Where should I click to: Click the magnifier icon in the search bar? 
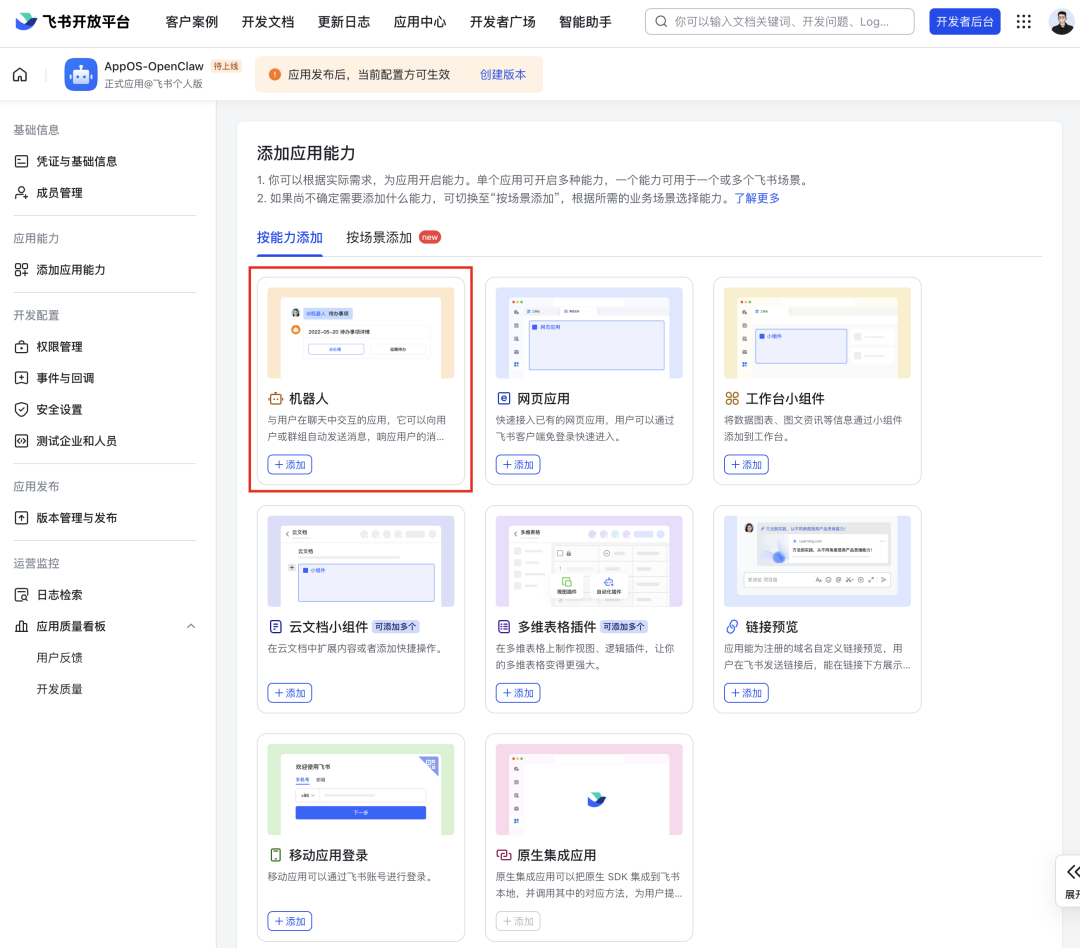tap(661, 21)
